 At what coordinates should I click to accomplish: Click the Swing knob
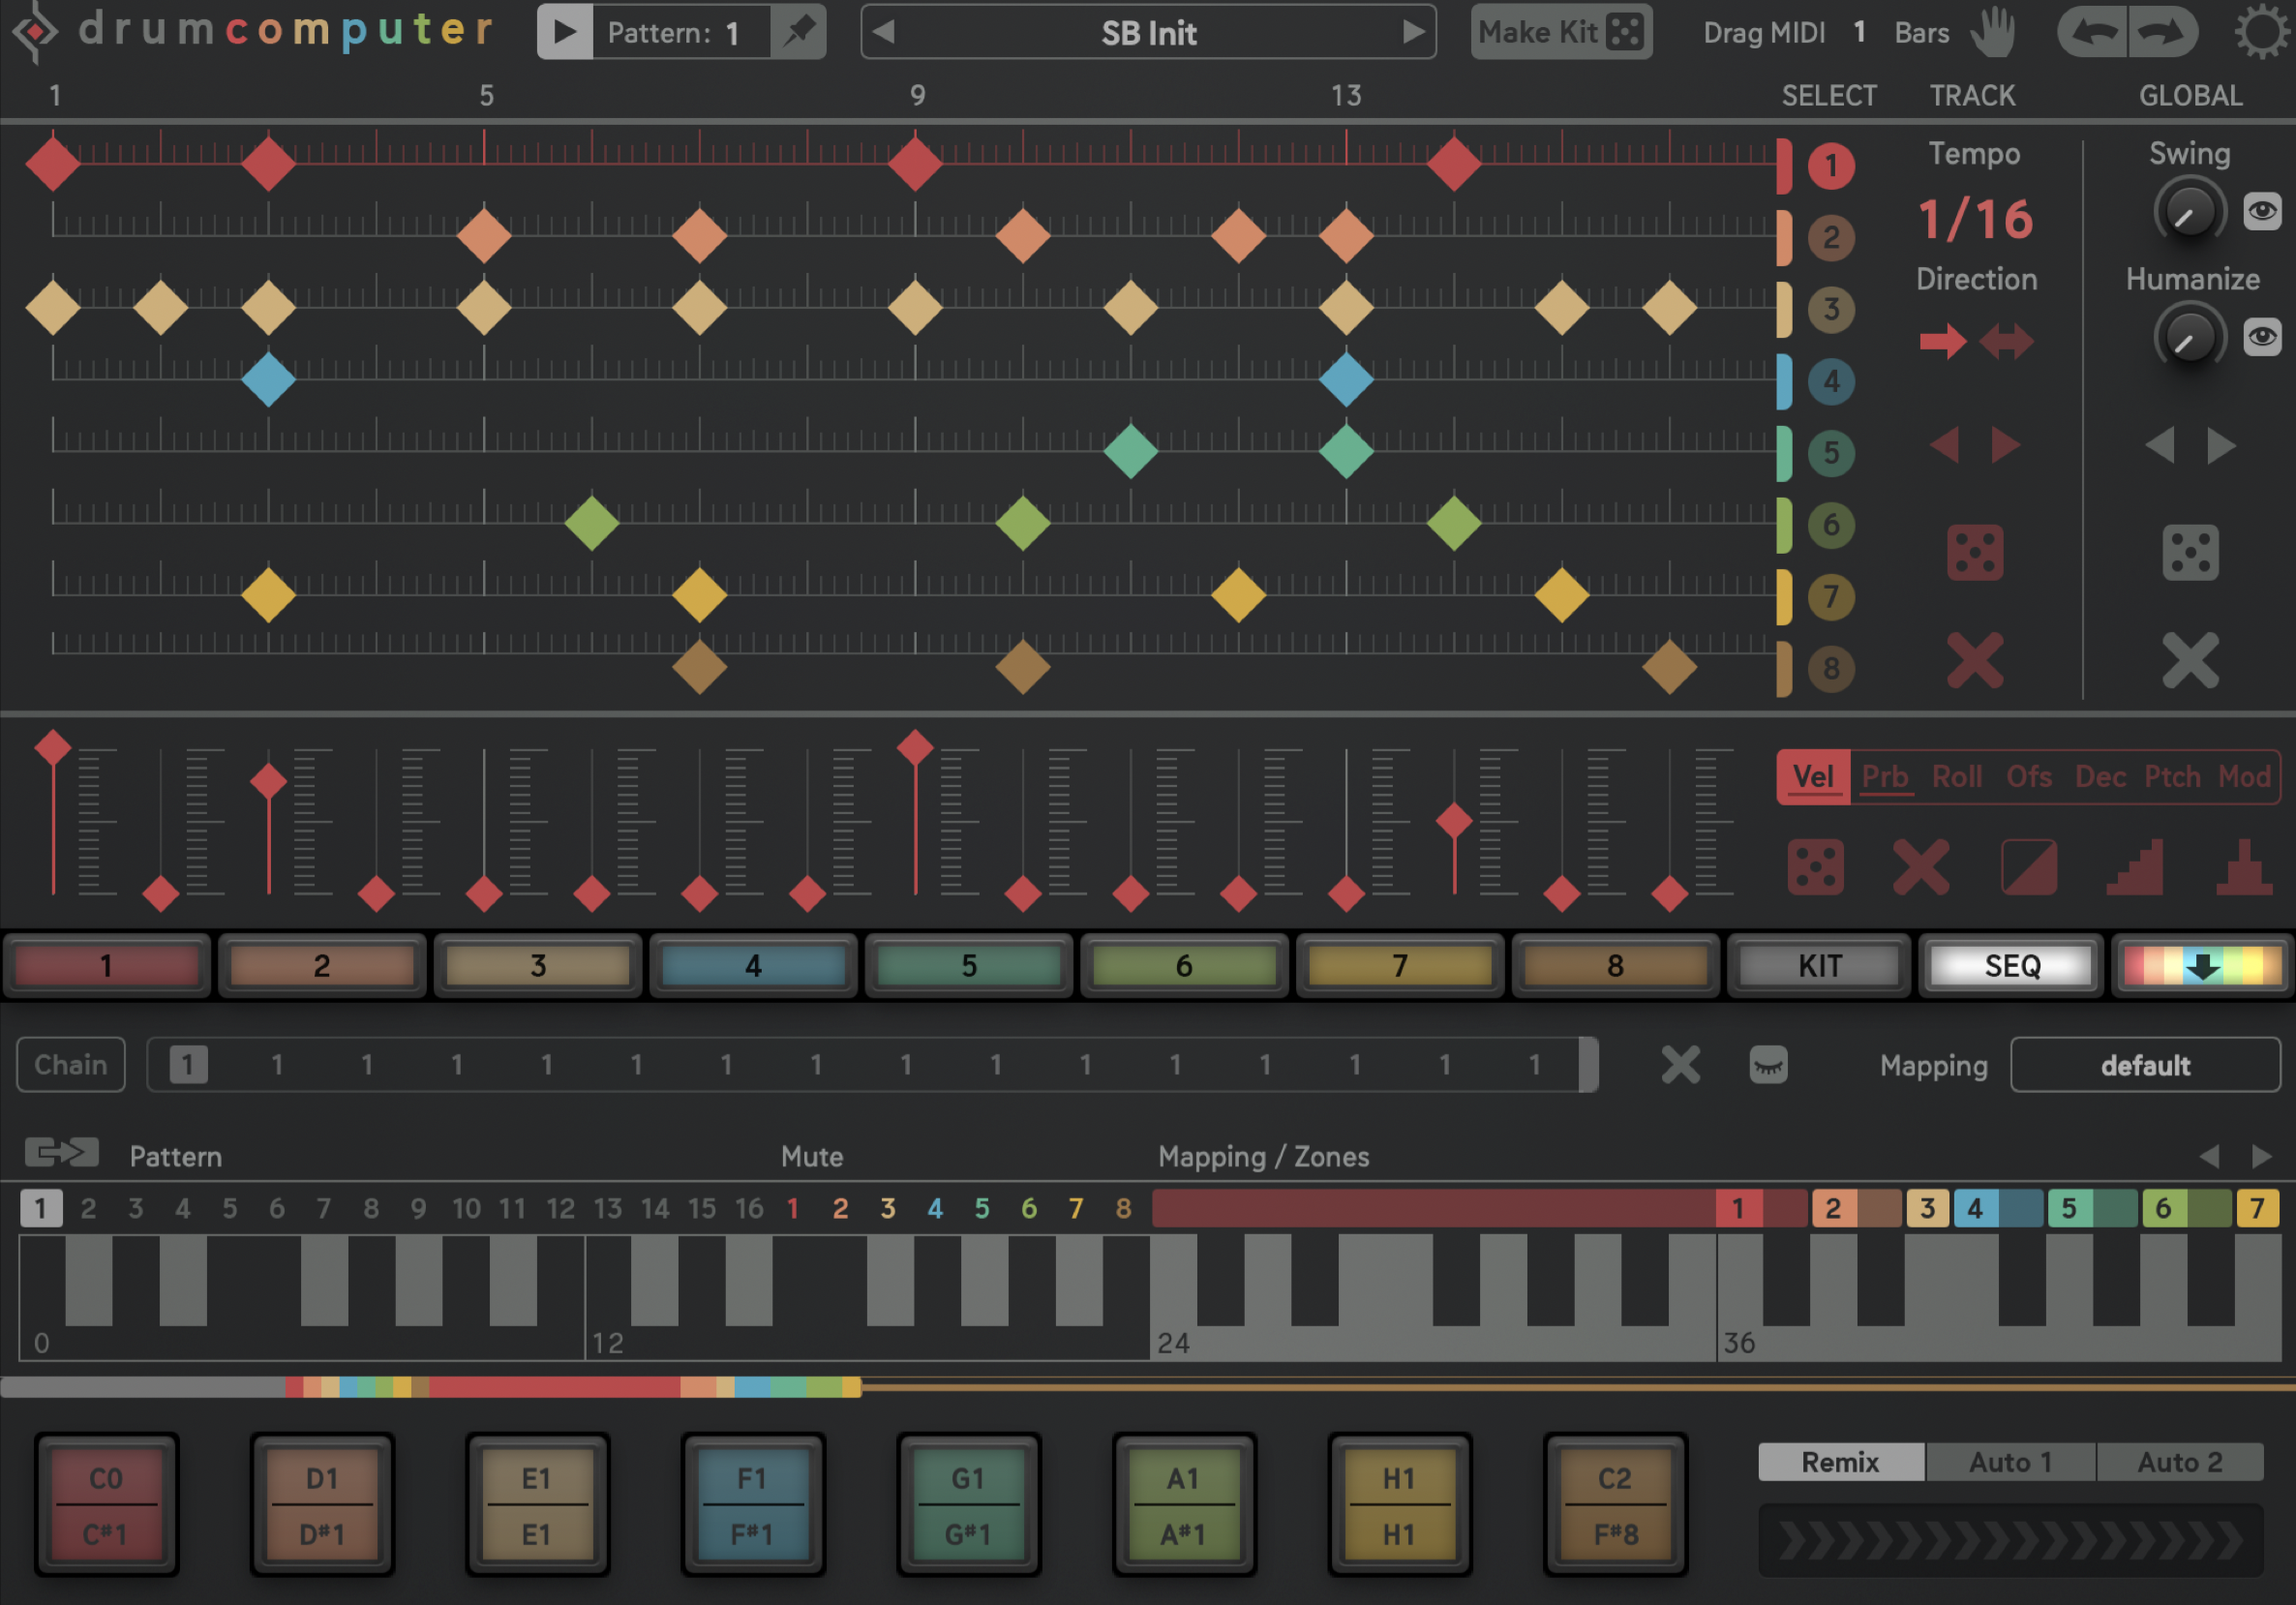point(2188,211)
